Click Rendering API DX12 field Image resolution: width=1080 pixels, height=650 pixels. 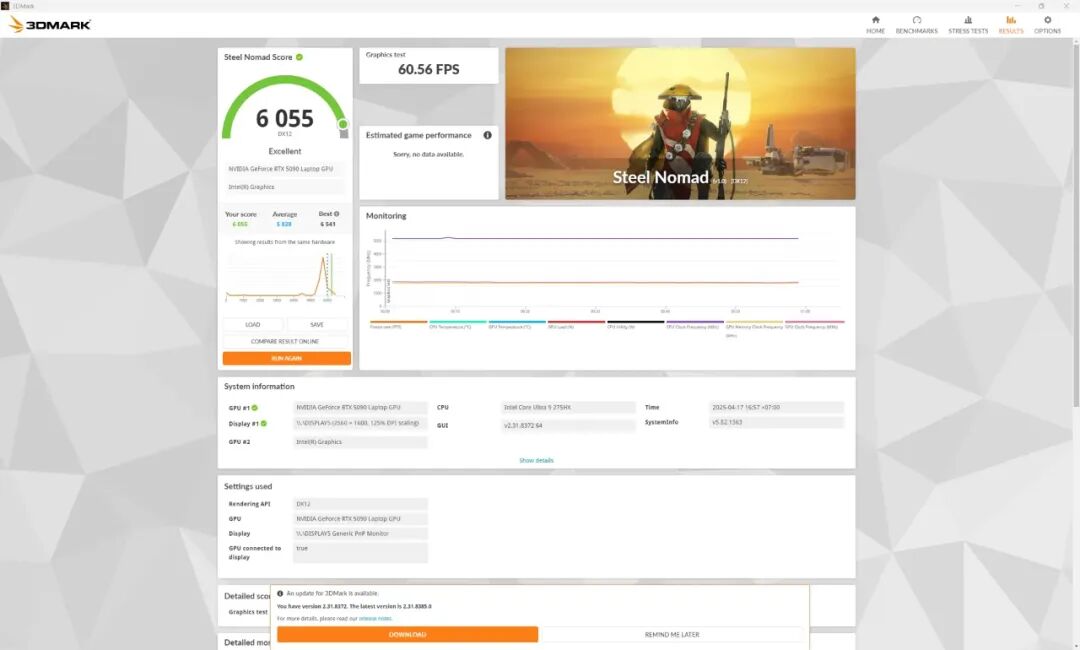click(360, 504)
